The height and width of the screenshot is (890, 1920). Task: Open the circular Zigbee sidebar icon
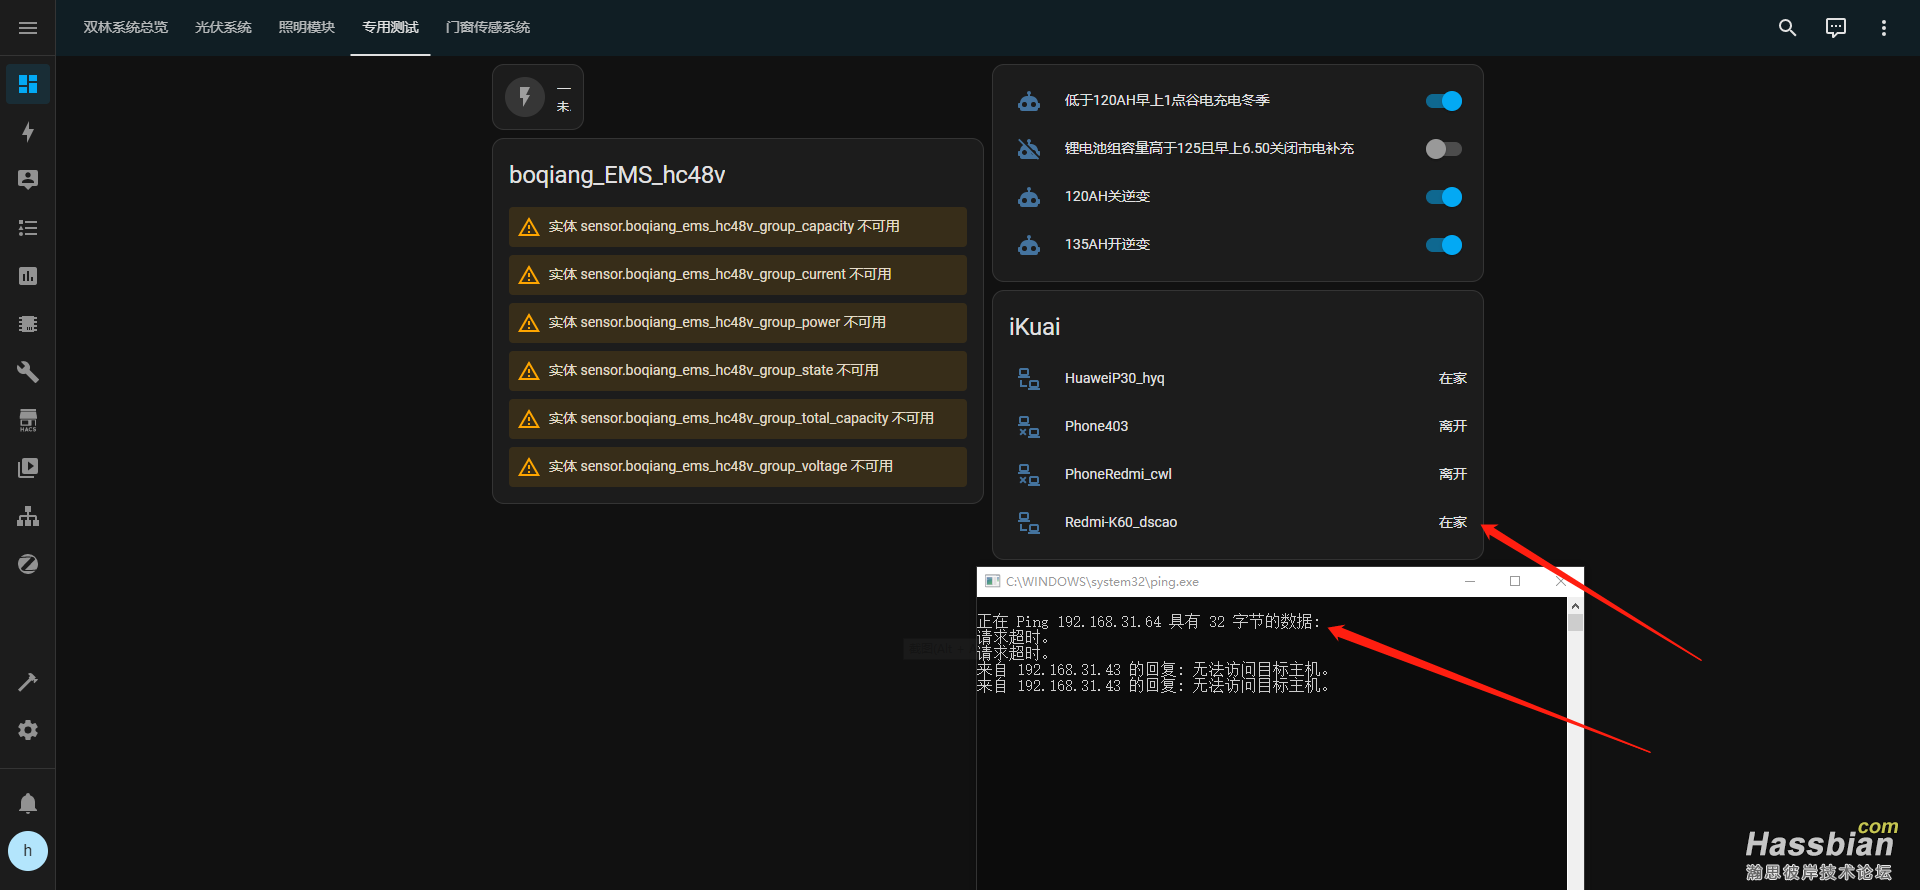click(x=28, y=564)
